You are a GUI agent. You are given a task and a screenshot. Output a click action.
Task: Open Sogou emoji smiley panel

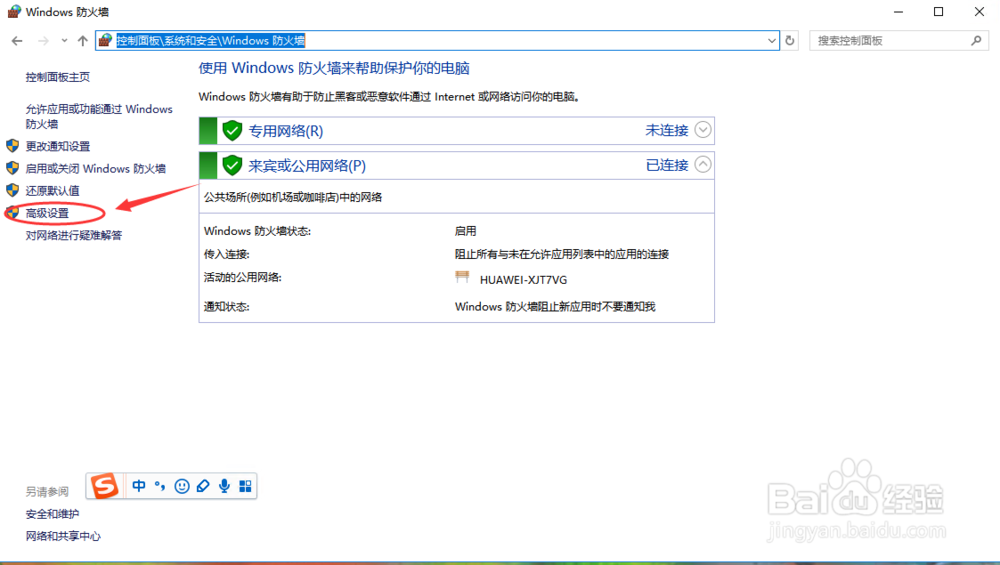pos(182,486)
